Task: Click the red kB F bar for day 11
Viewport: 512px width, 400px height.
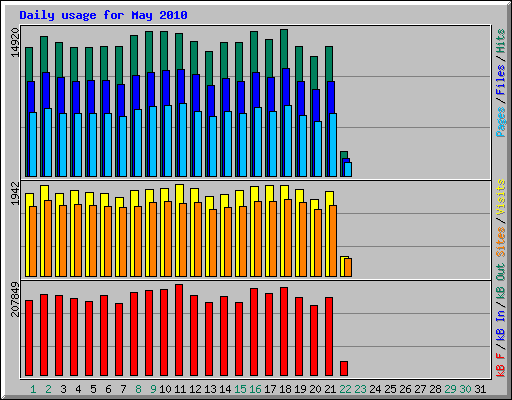Action: click(x=179, y=330)
